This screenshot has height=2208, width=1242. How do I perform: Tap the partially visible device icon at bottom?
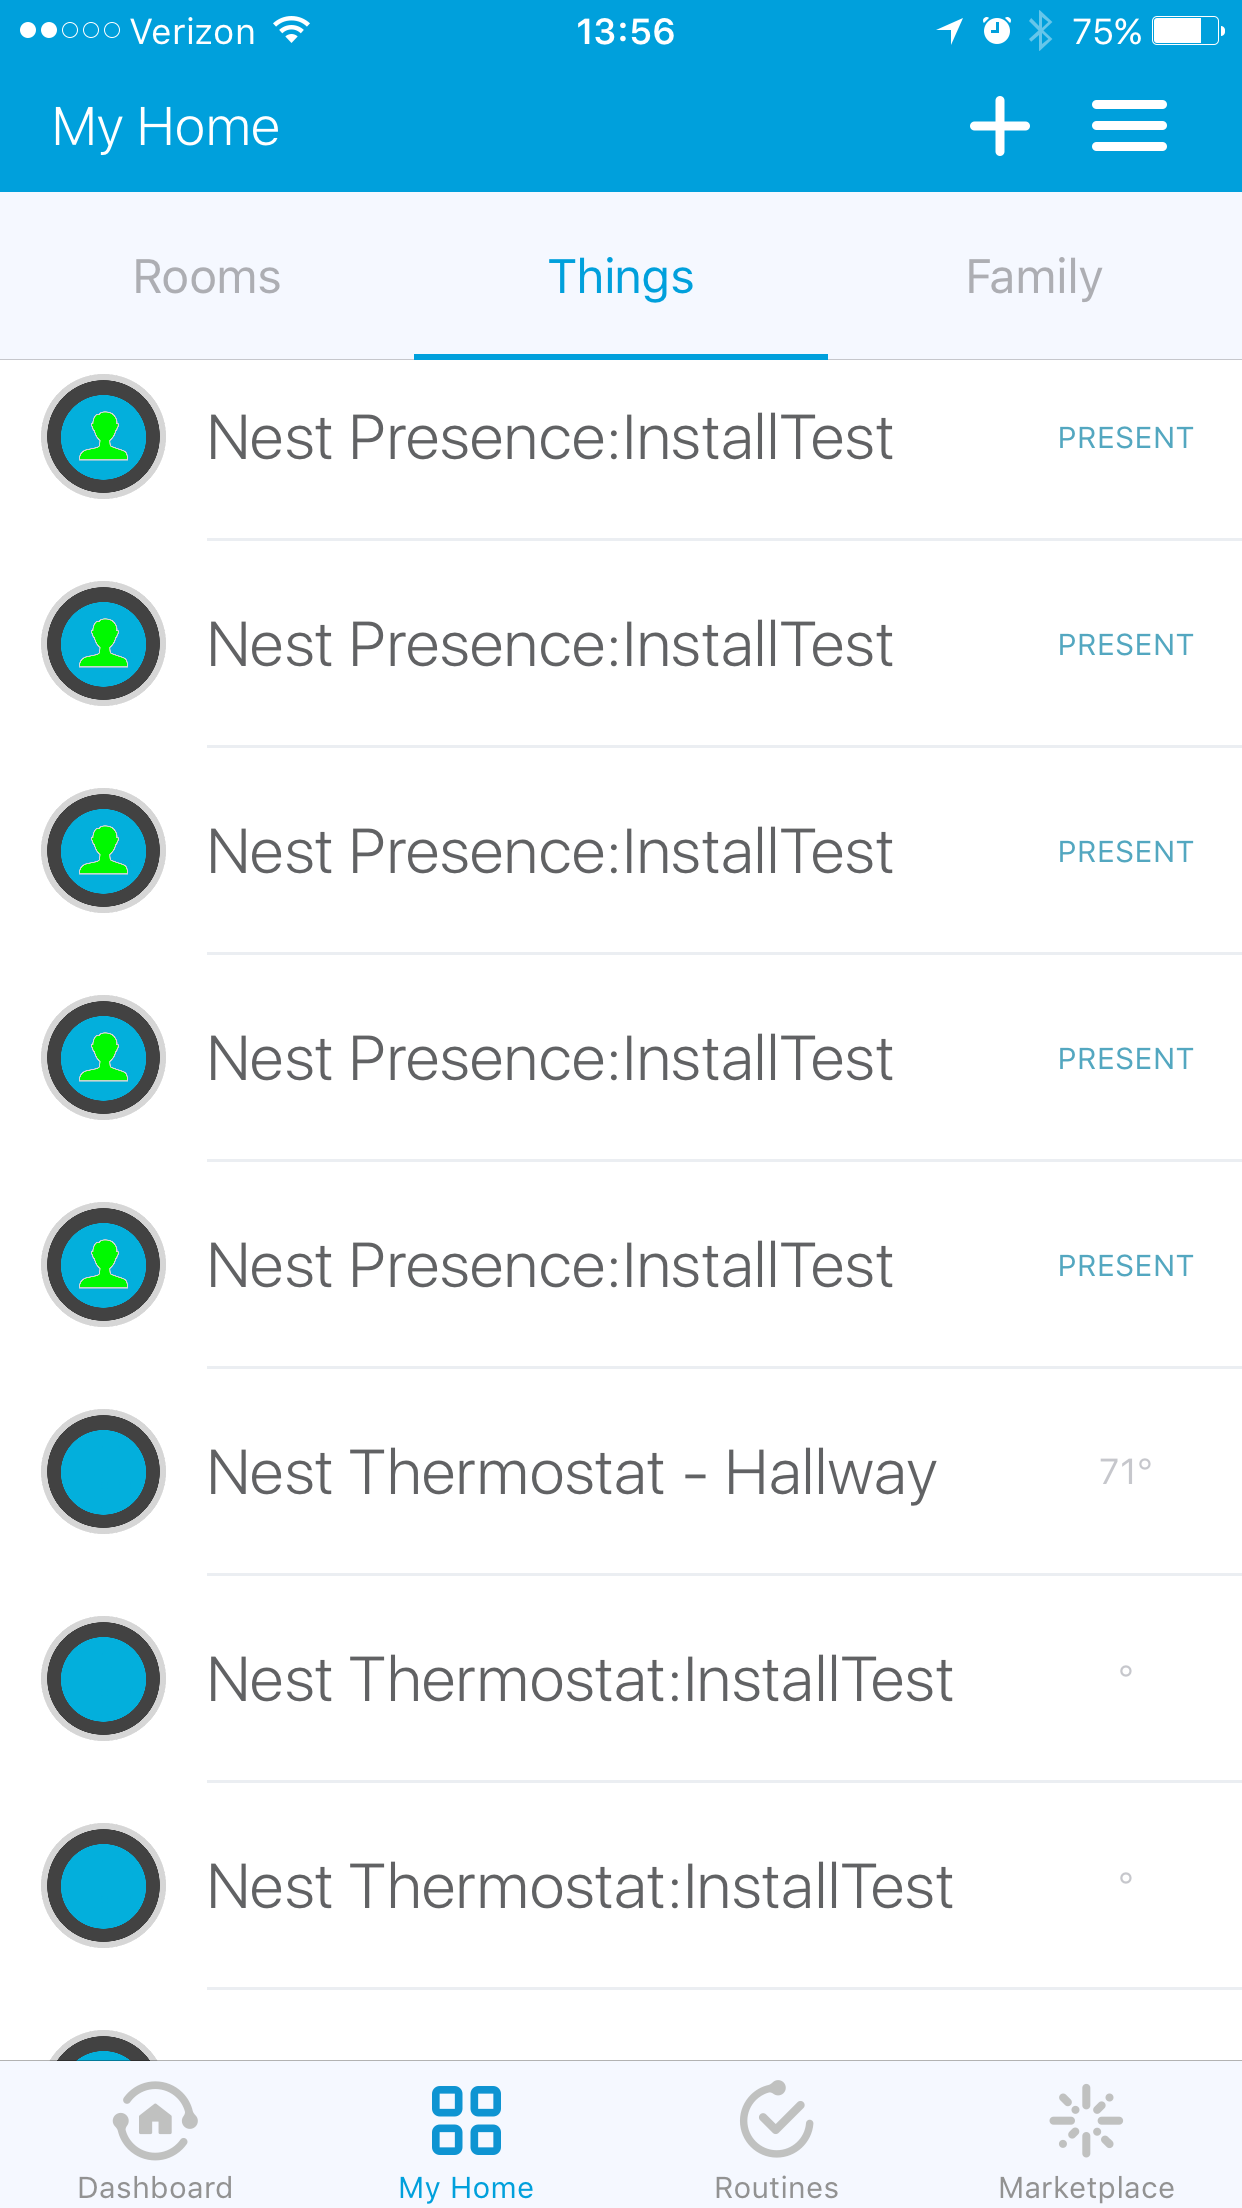[x=104, y=2046]
